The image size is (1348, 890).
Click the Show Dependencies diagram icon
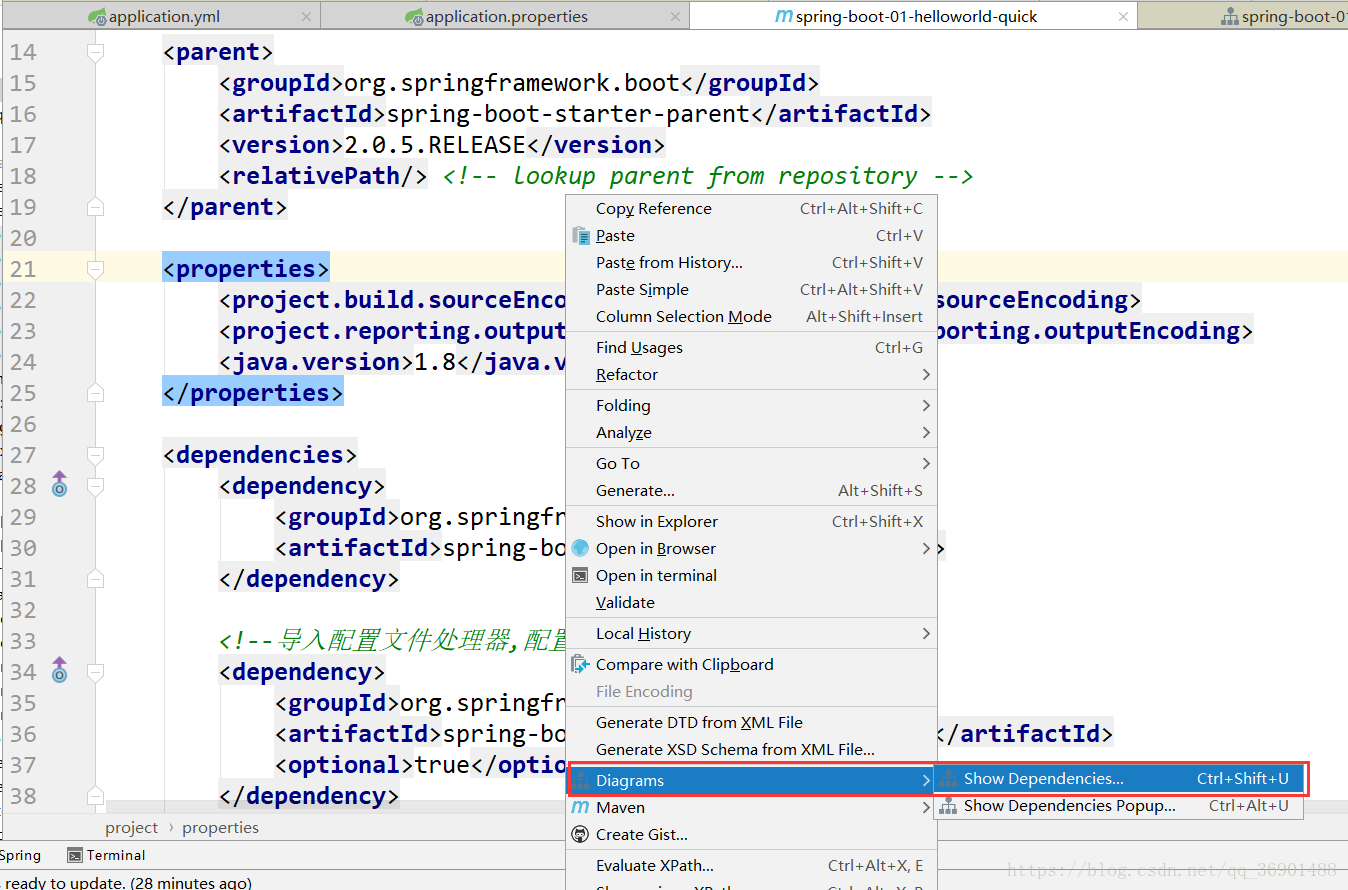click(x=948, y=779)
